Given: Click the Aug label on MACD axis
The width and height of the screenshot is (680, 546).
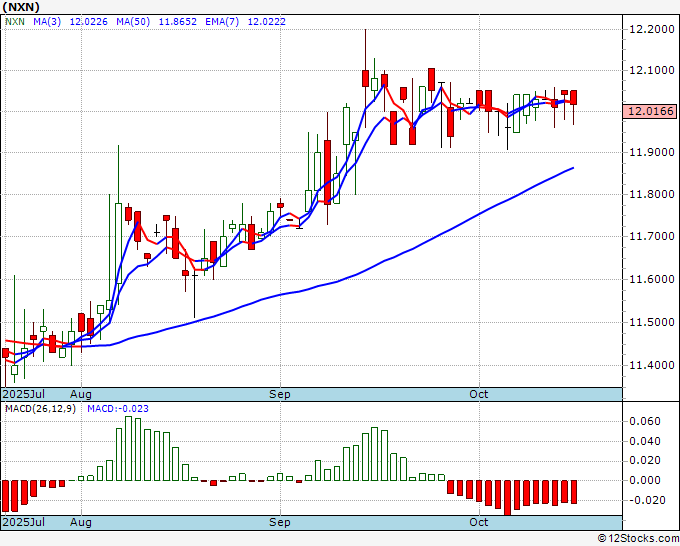Looking at the screenshot, I should tap(81, 522).
